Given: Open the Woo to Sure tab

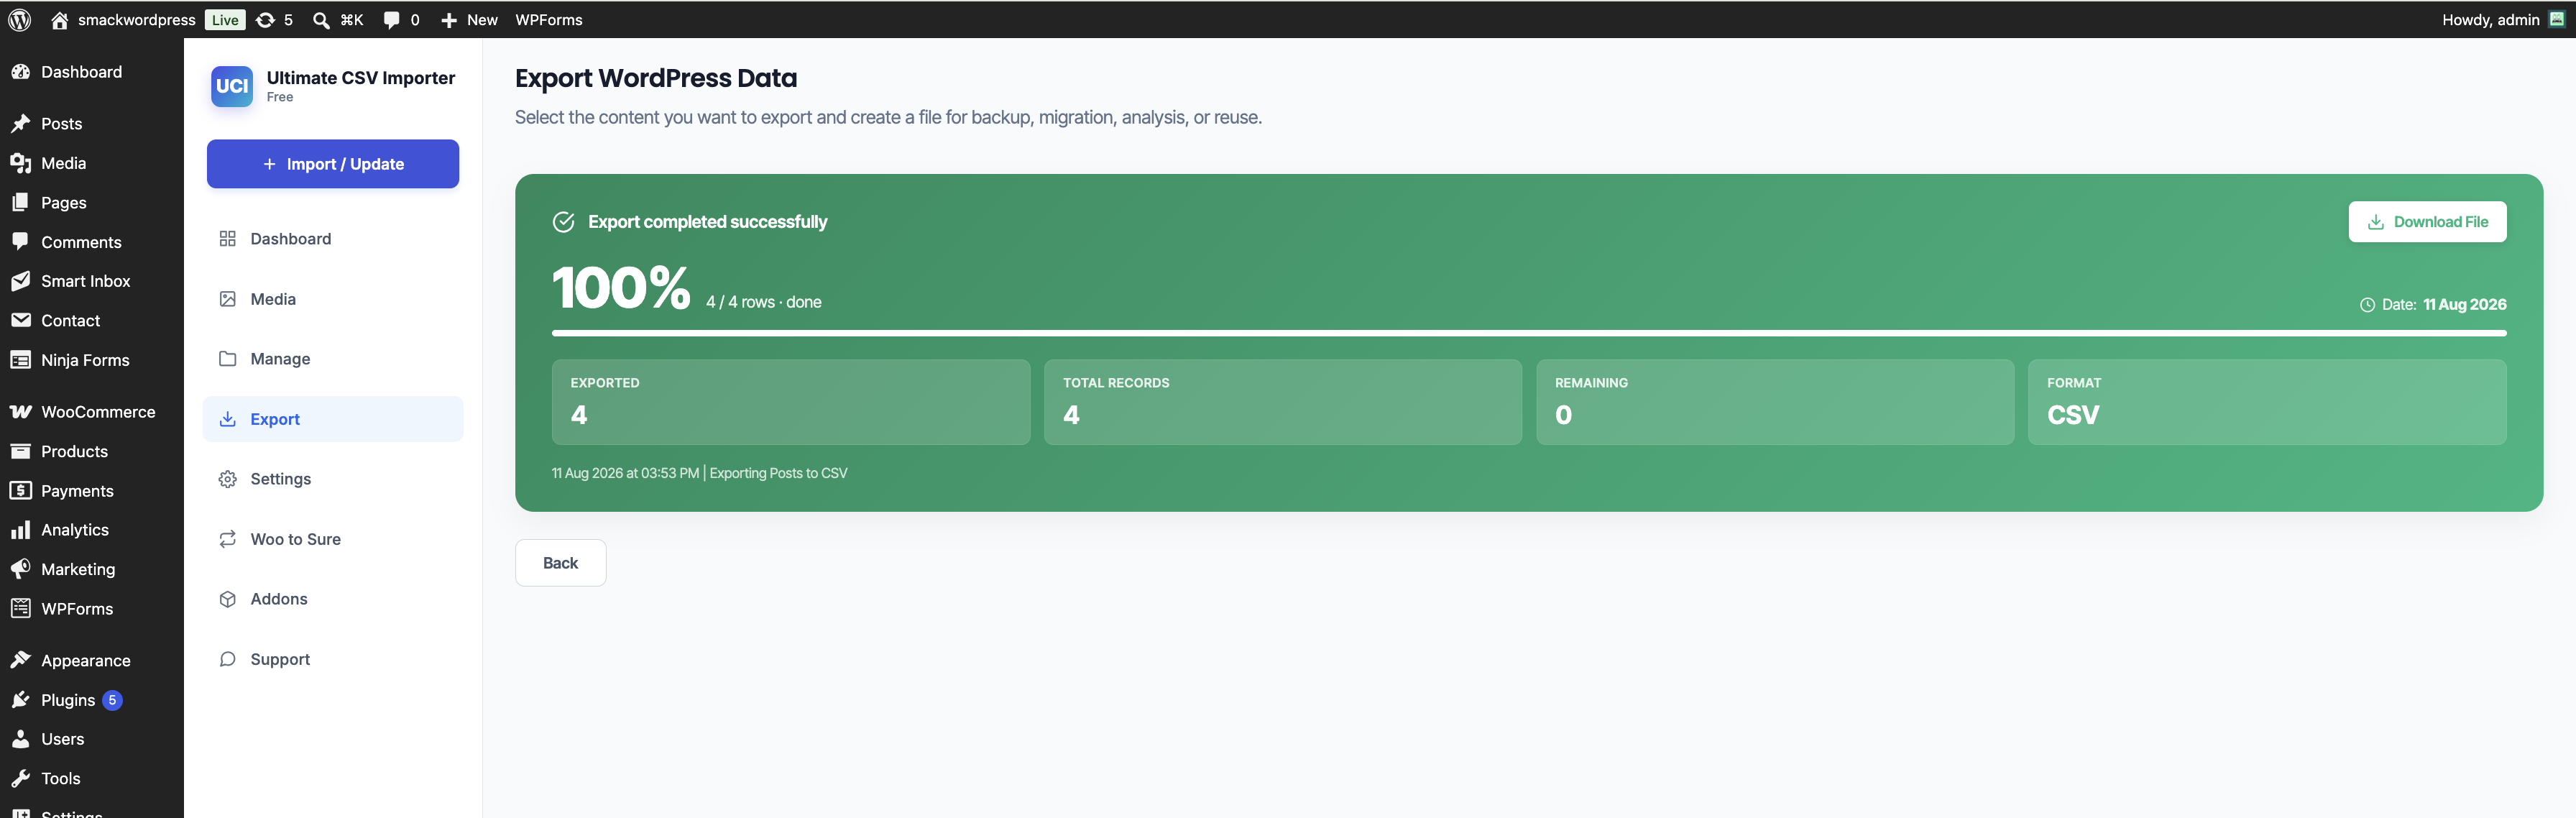Looking at the screenshot, I should [x=333, y=539].
